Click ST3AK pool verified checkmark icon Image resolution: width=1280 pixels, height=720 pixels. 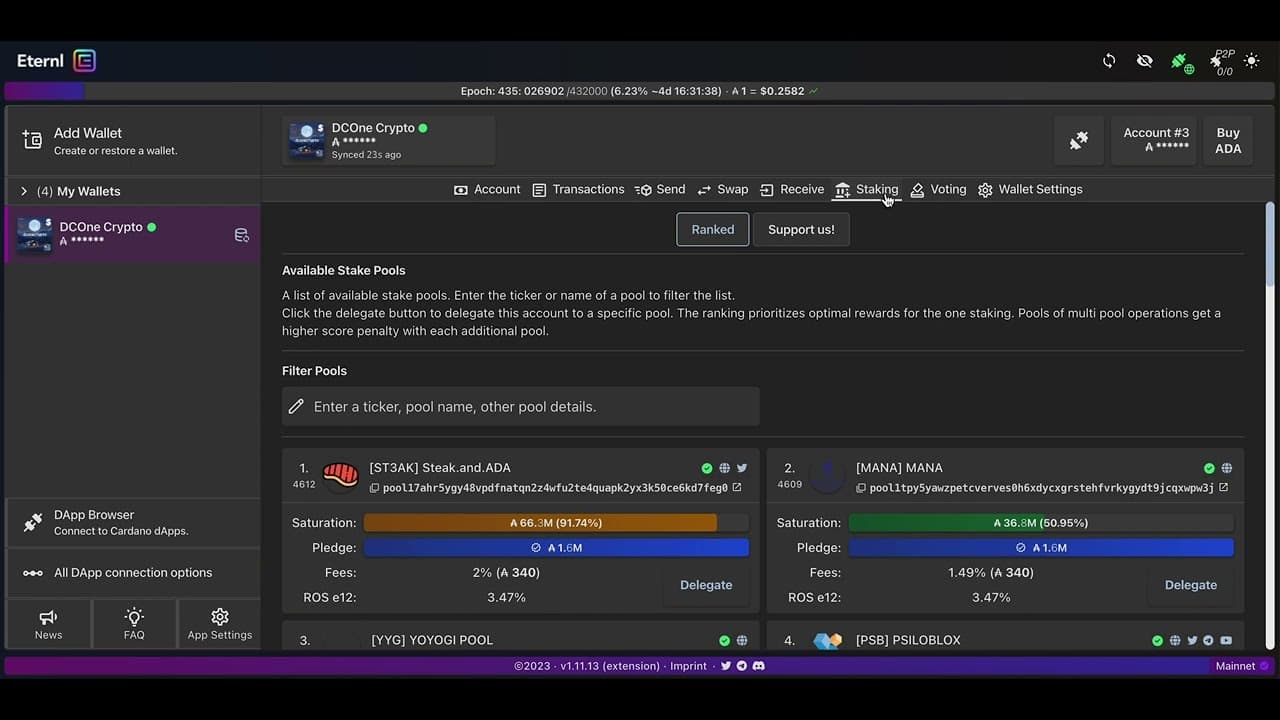(x=707, y=468)
